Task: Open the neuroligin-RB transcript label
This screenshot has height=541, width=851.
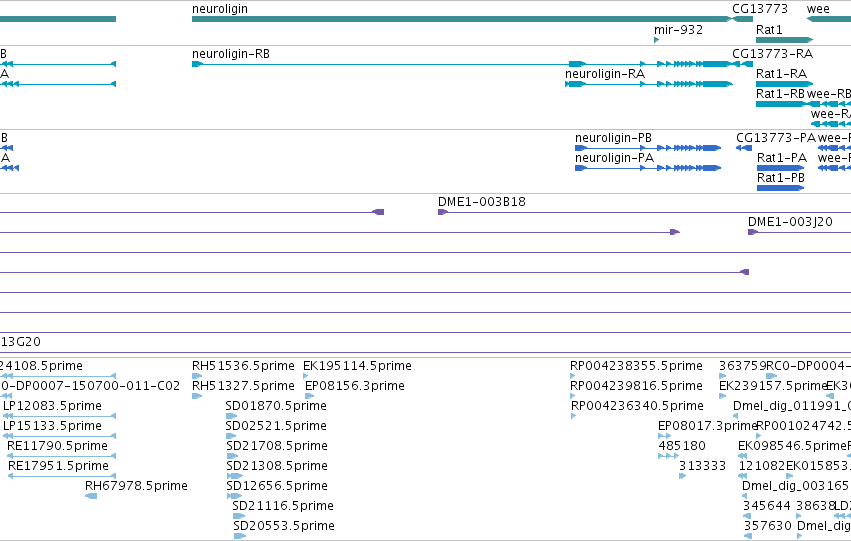Action: click(x=231, y=54)
